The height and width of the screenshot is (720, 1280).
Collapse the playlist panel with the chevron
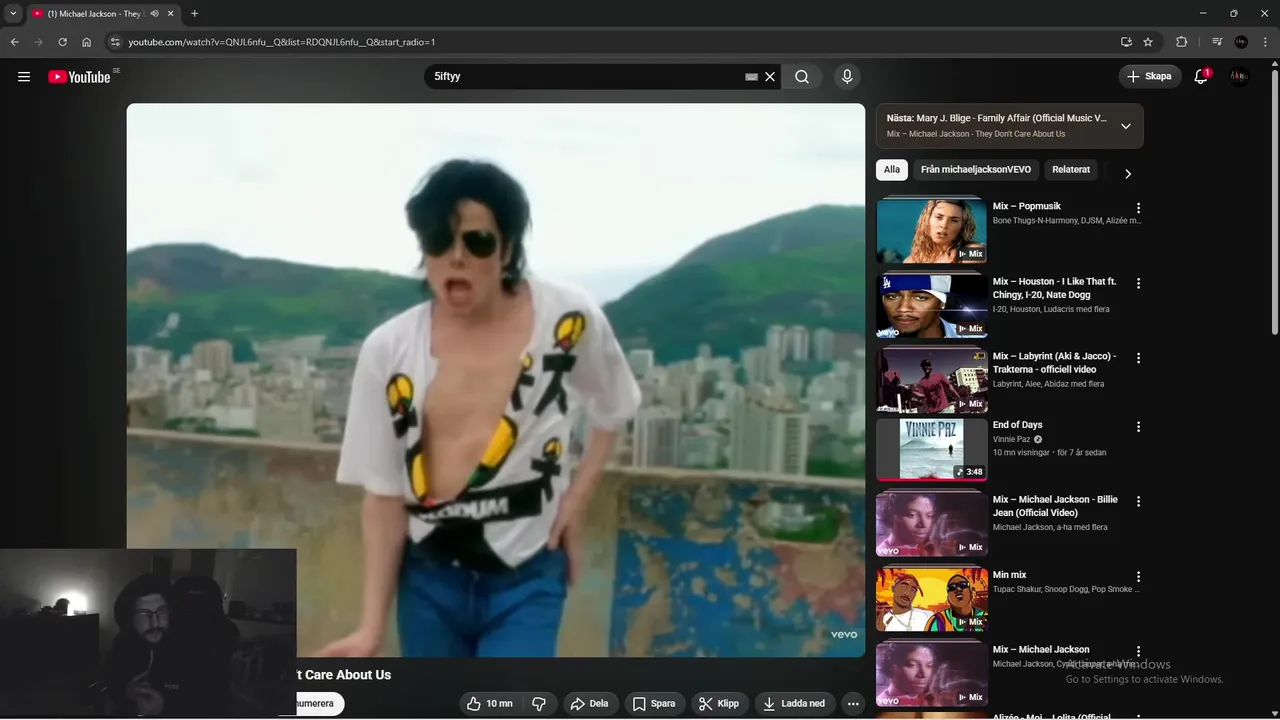(x=1125, y=126)
